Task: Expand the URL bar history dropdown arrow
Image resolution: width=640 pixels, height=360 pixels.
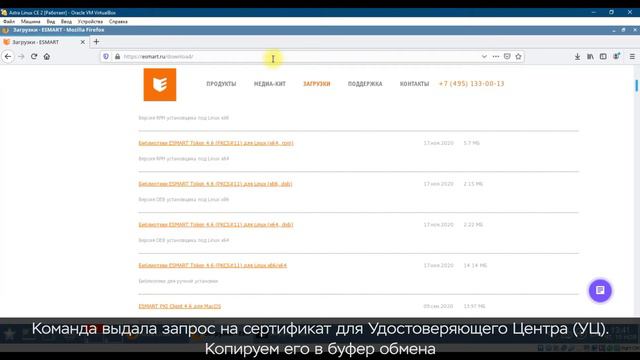Action: (484, 57)
